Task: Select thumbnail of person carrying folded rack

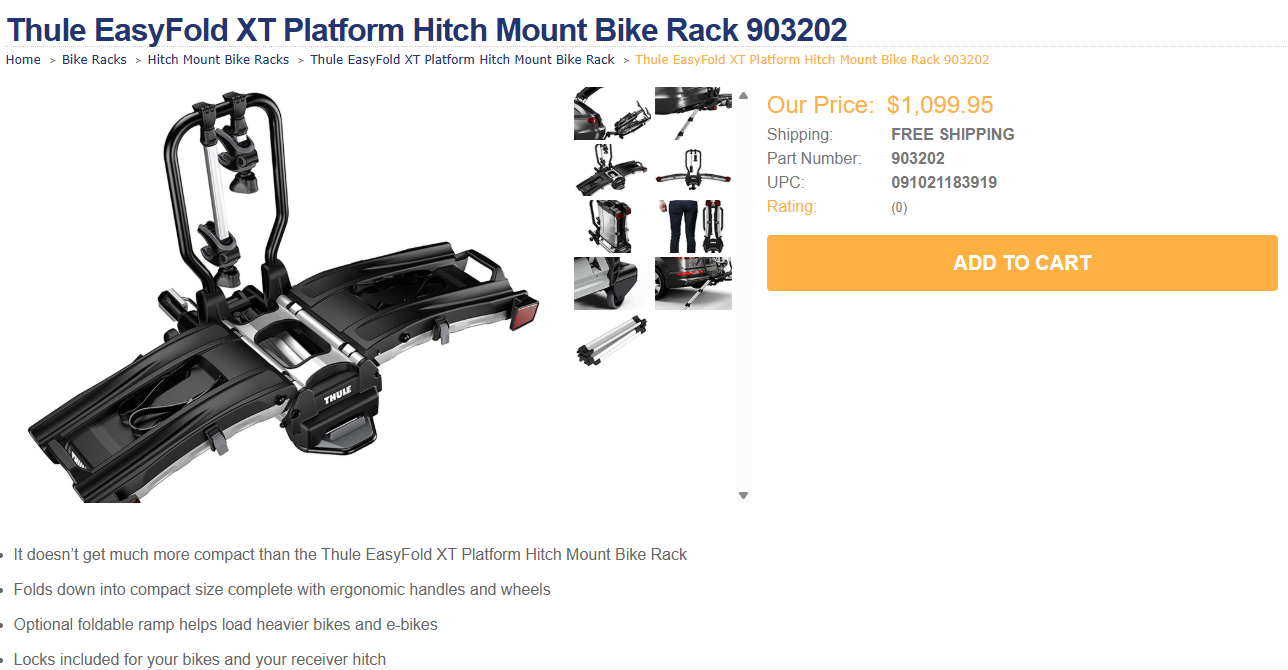Action: [x=693, y=227]
